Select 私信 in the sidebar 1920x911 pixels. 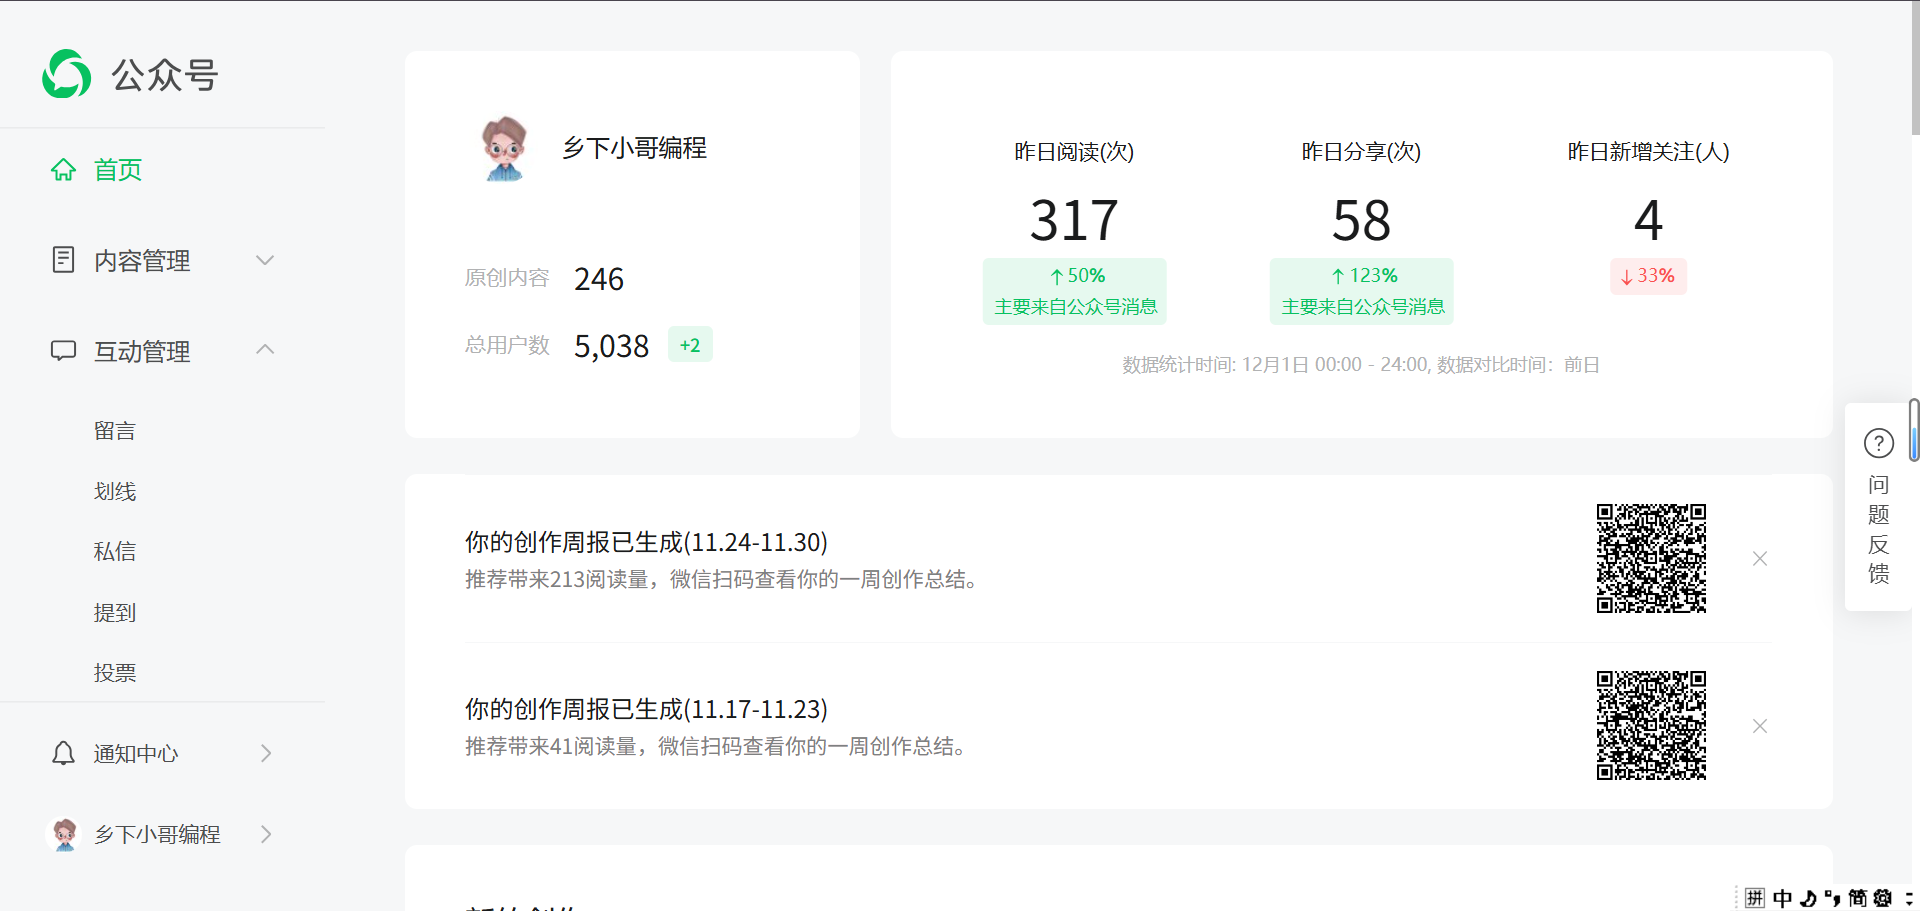115,552
